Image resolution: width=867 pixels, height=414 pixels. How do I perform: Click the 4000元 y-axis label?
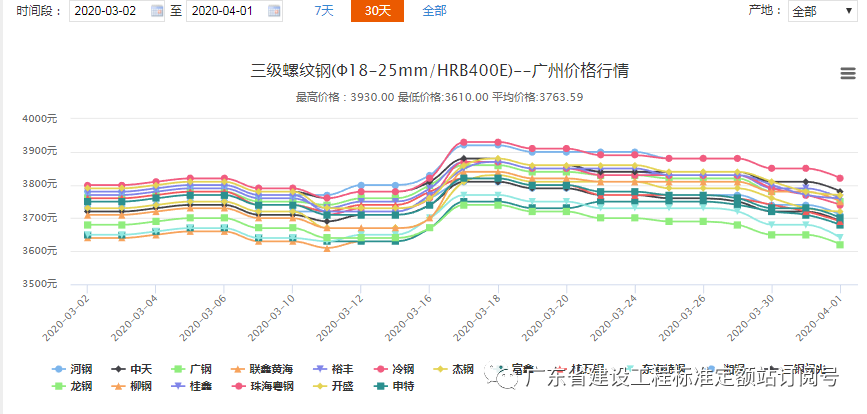39,118
